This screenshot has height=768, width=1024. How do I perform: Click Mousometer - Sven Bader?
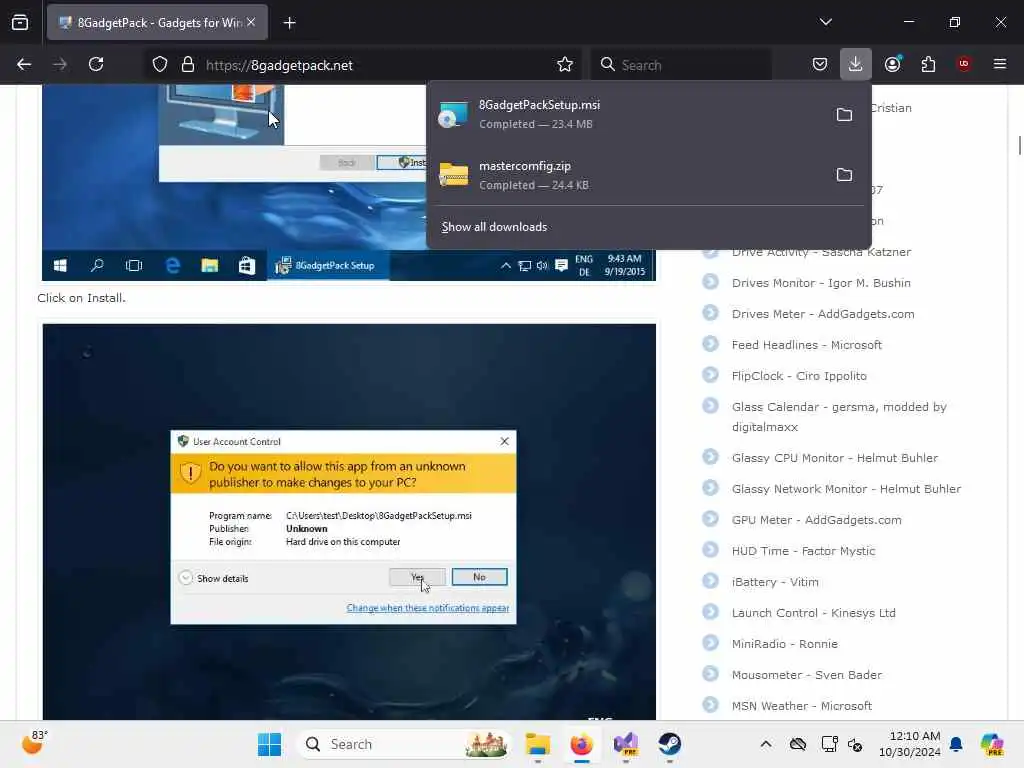[x=807, y=675]
